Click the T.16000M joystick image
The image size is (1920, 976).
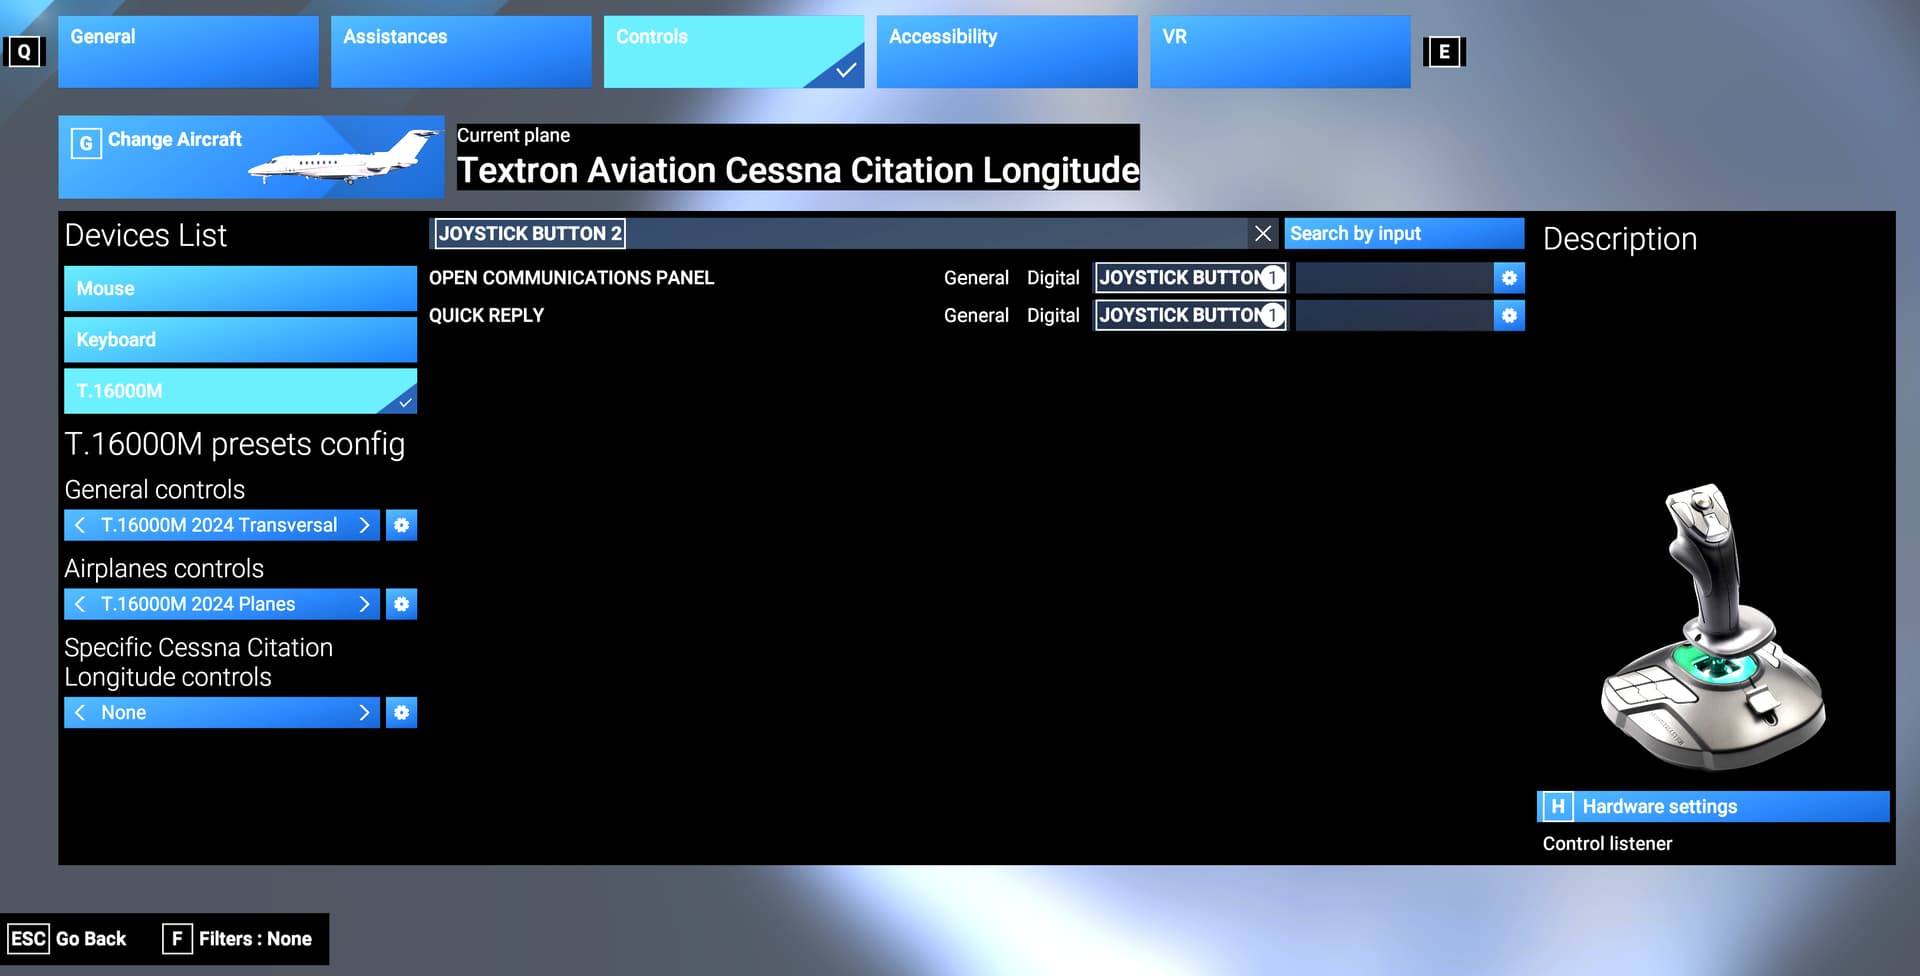[x=1713, y=628]
